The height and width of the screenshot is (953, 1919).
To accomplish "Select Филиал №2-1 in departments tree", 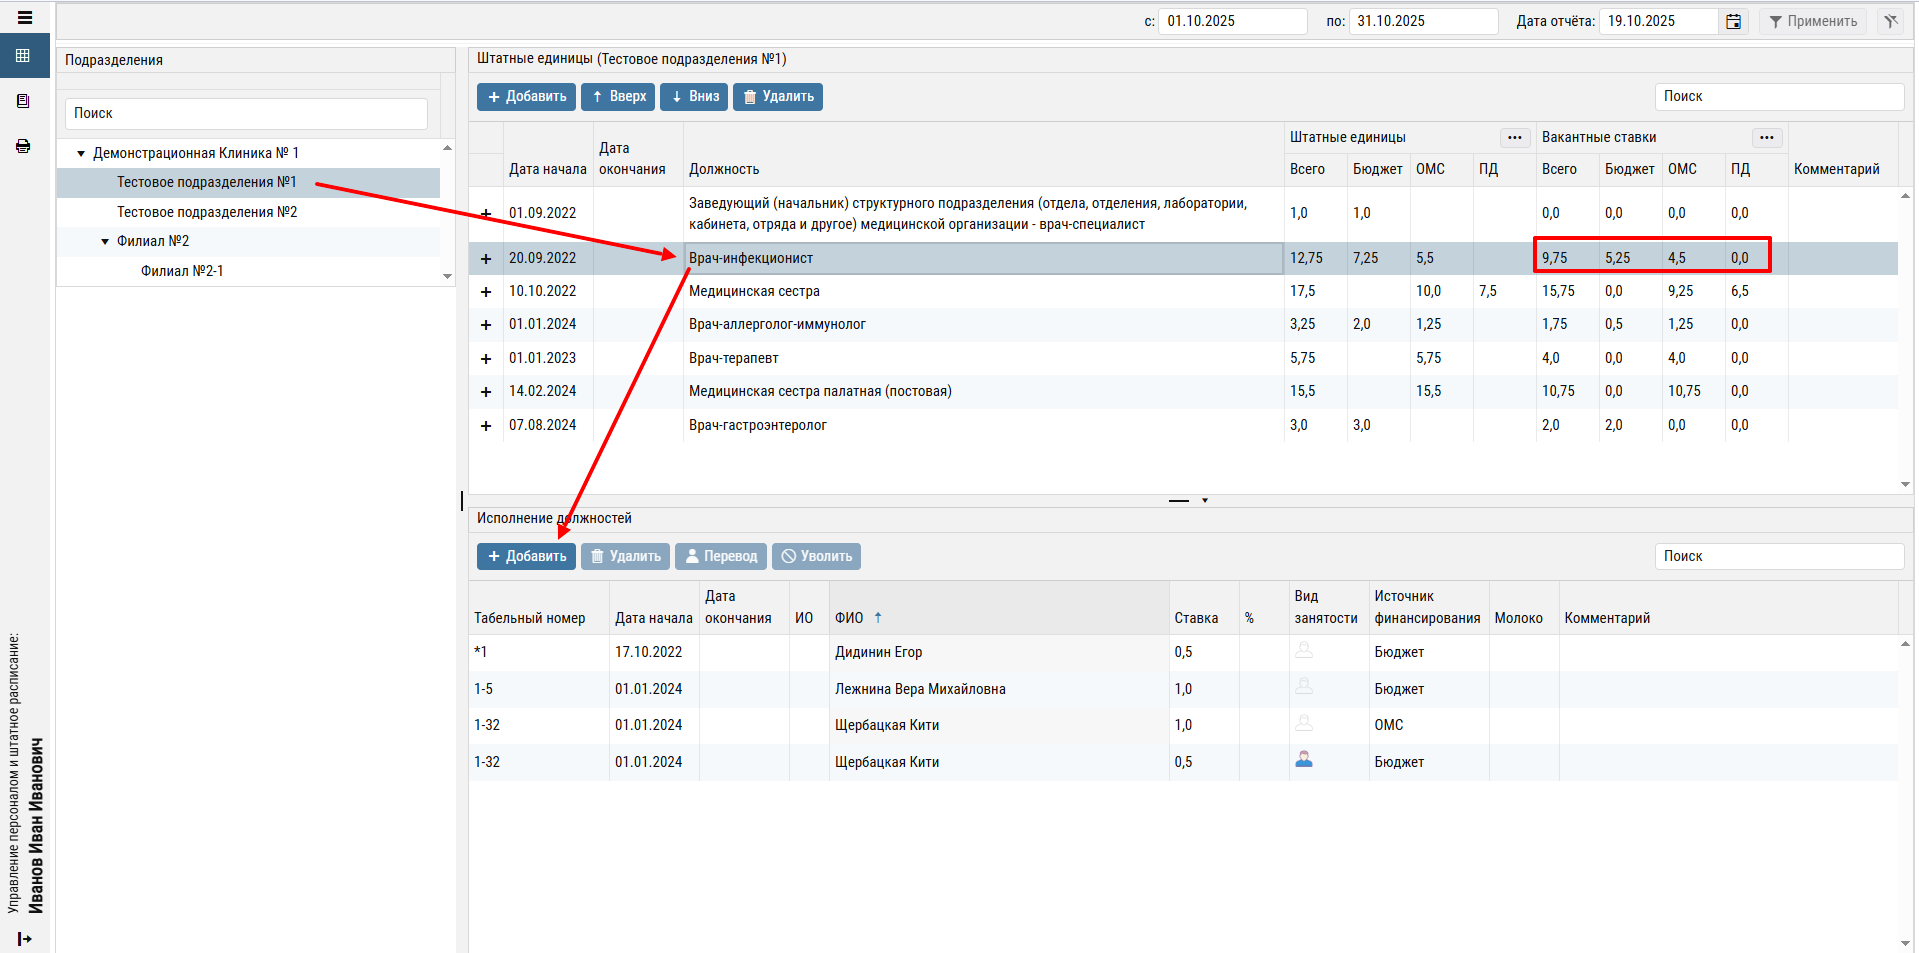I will [182, 271].
